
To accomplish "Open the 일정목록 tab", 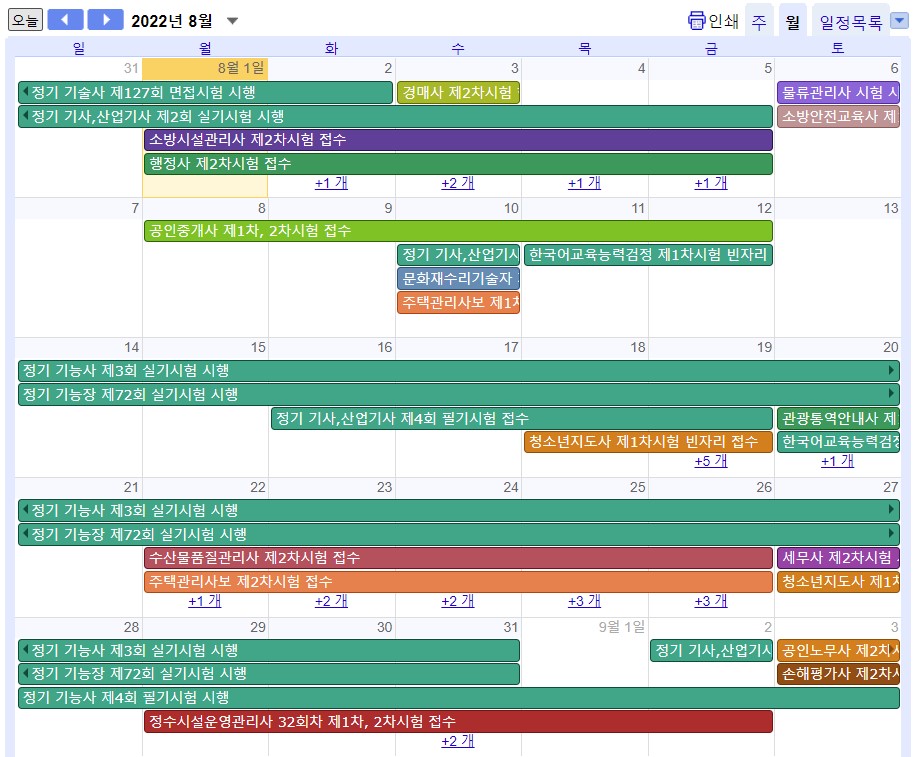I will coord(850,21).
